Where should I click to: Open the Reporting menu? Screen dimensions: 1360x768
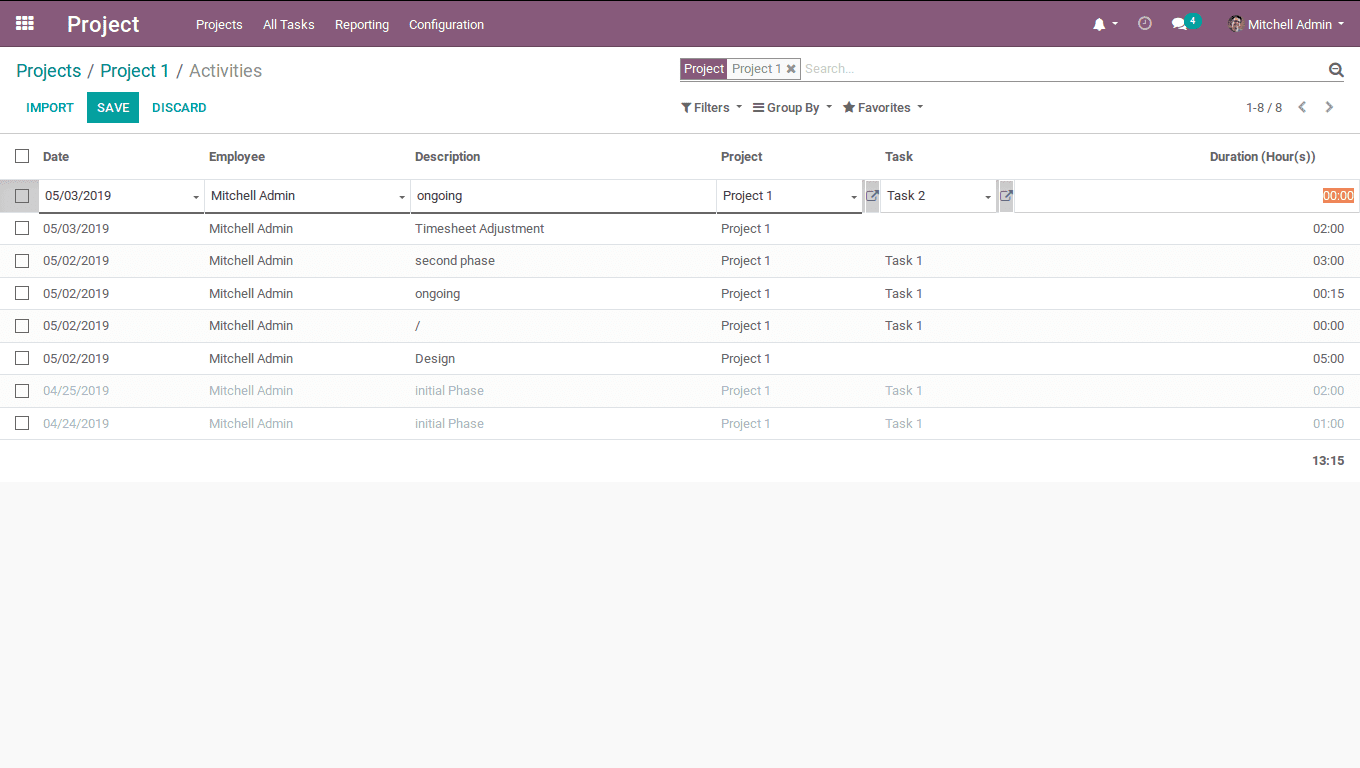pyautogui.click(x=362, y=24)
